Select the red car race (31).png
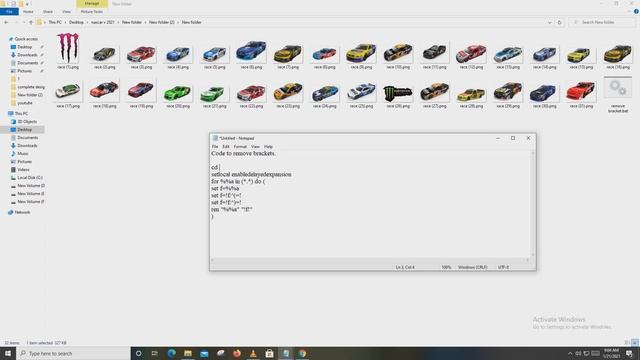This screenshot has width=640, height=360. click(580, 91)
